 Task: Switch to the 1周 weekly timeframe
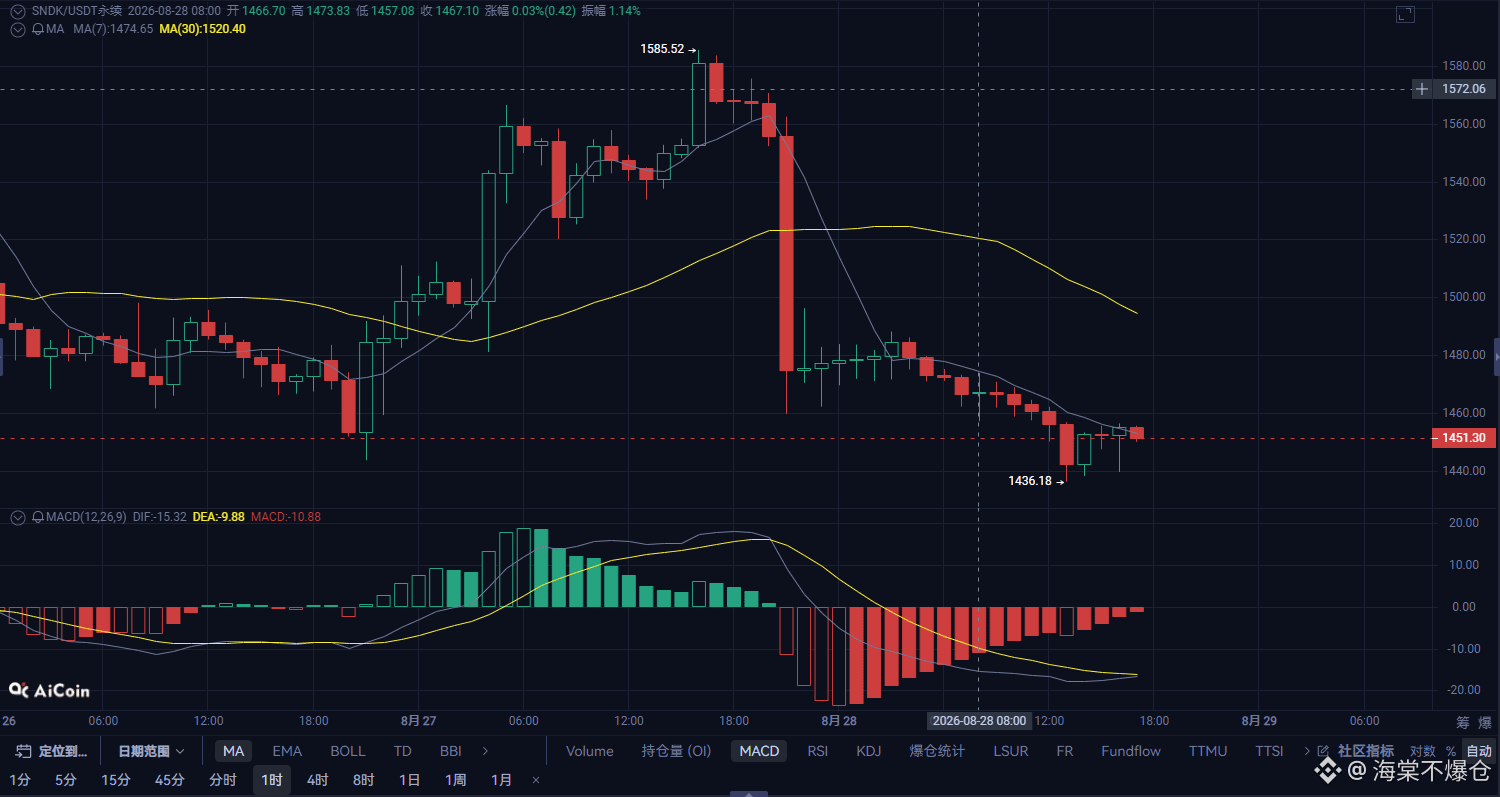[x=455, y=780]
